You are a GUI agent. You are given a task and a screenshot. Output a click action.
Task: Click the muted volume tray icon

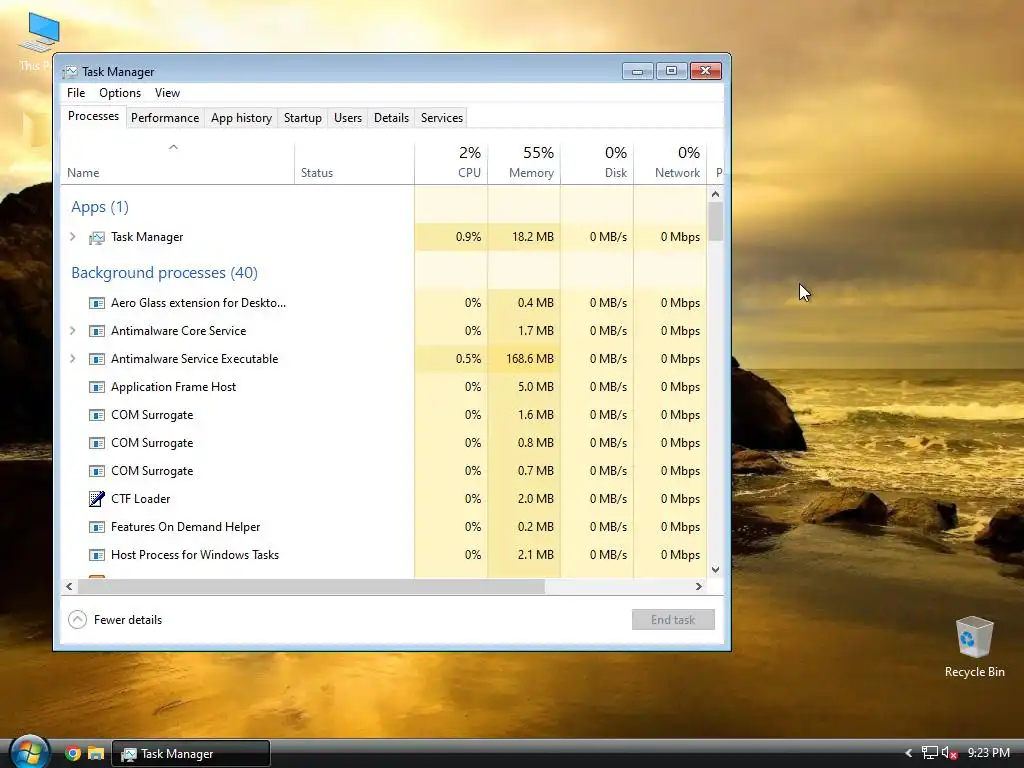(x=949, y=753)
